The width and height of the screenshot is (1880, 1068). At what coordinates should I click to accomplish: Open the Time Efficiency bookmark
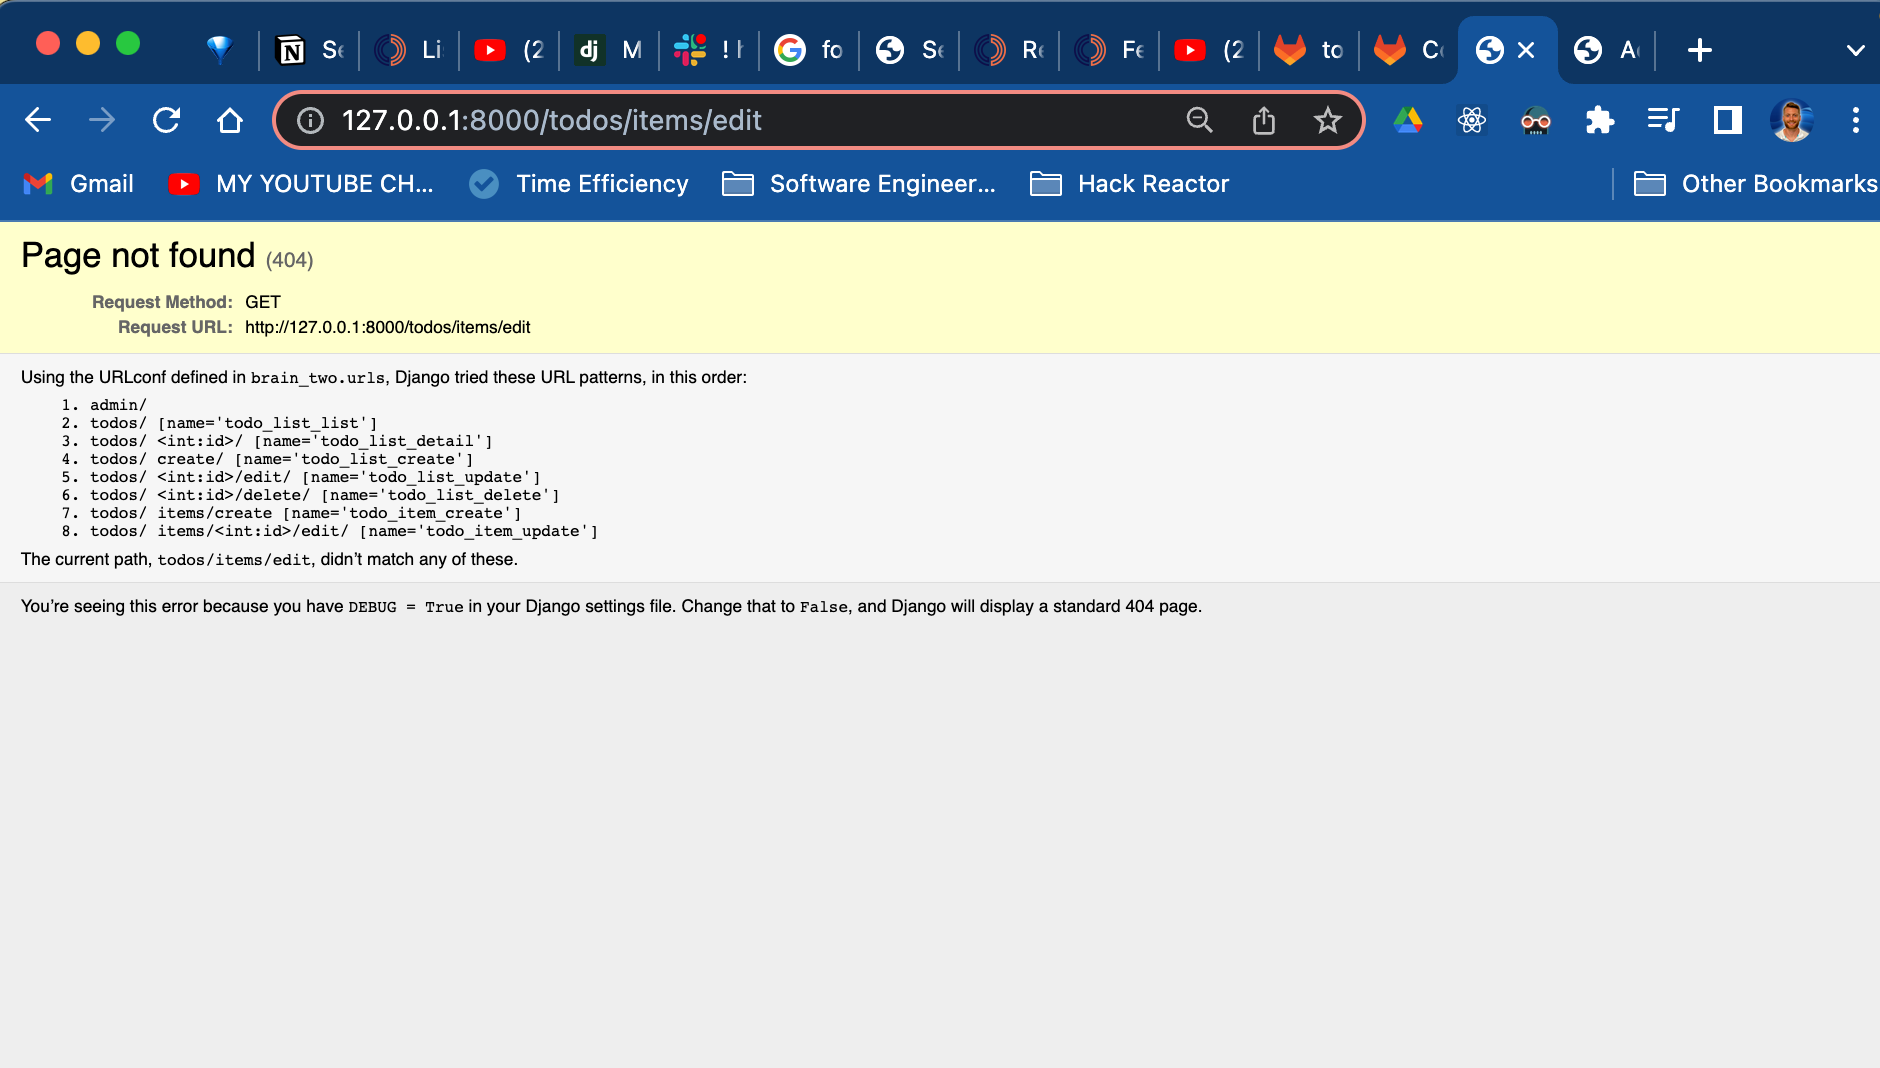click(x=579, y=184)
